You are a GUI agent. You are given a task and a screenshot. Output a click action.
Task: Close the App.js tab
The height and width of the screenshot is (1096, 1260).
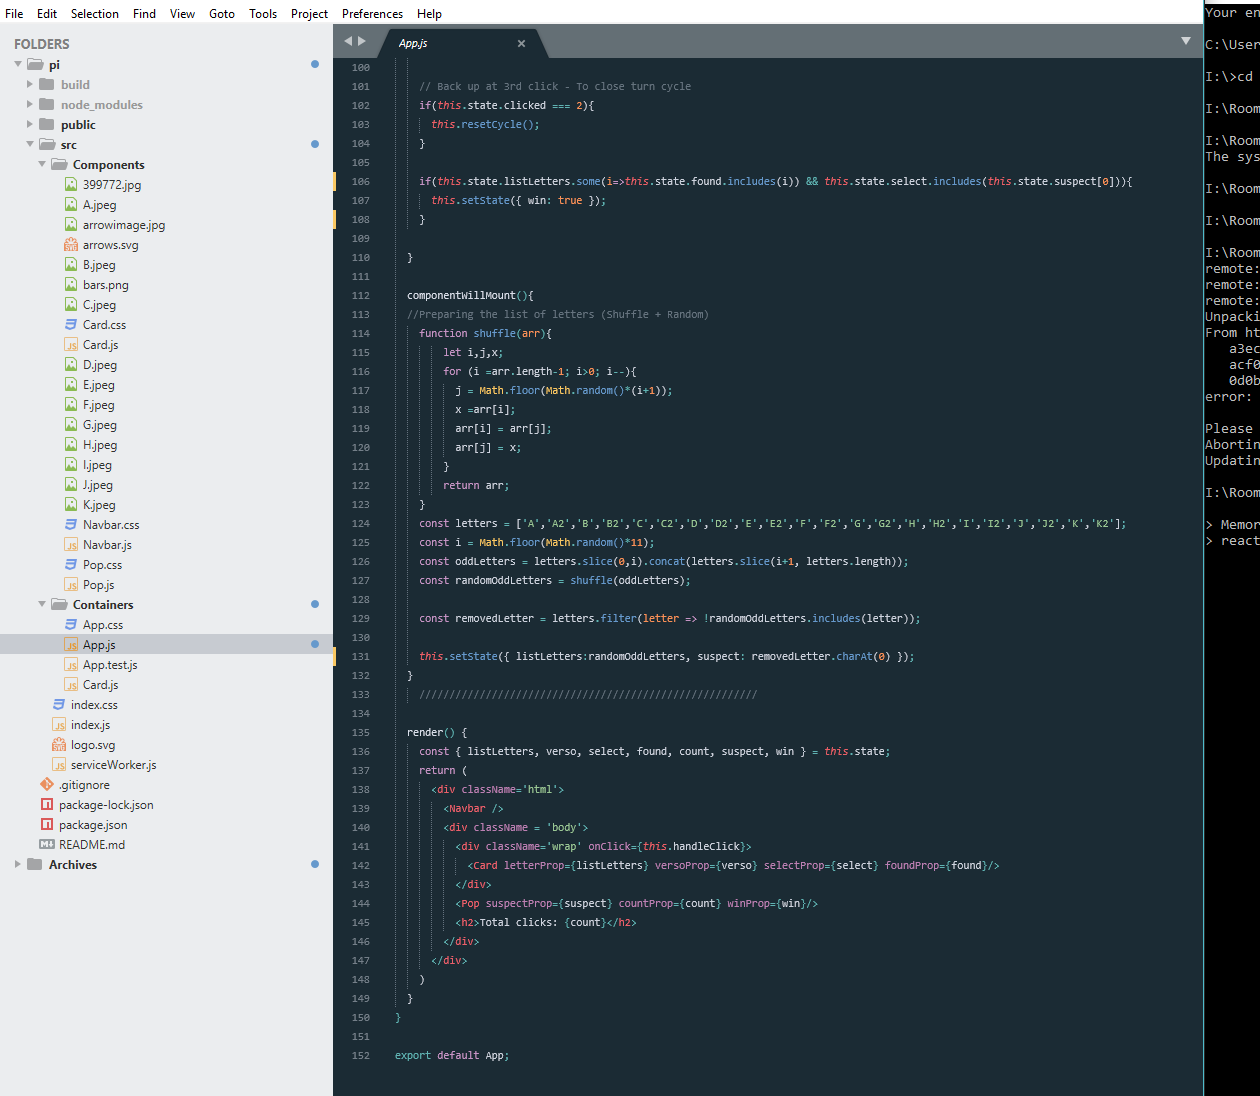521,43
